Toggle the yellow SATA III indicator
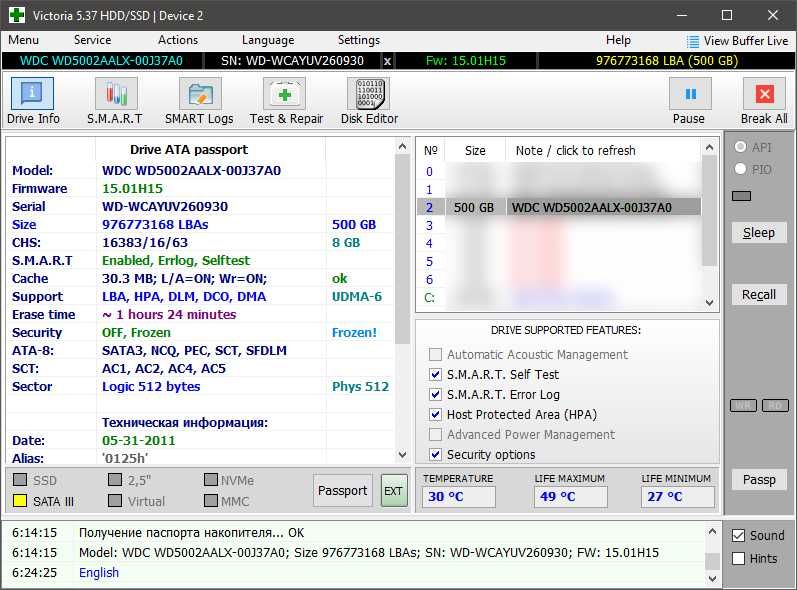Image resolution: width=797 pixels, height=590 pixels. [x=20, y=501]
